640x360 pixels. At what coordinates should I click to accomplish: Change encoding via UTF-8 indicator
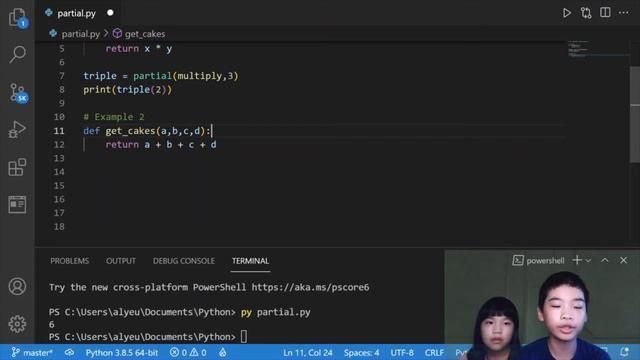pyautogui.click(x=402, y=352)
